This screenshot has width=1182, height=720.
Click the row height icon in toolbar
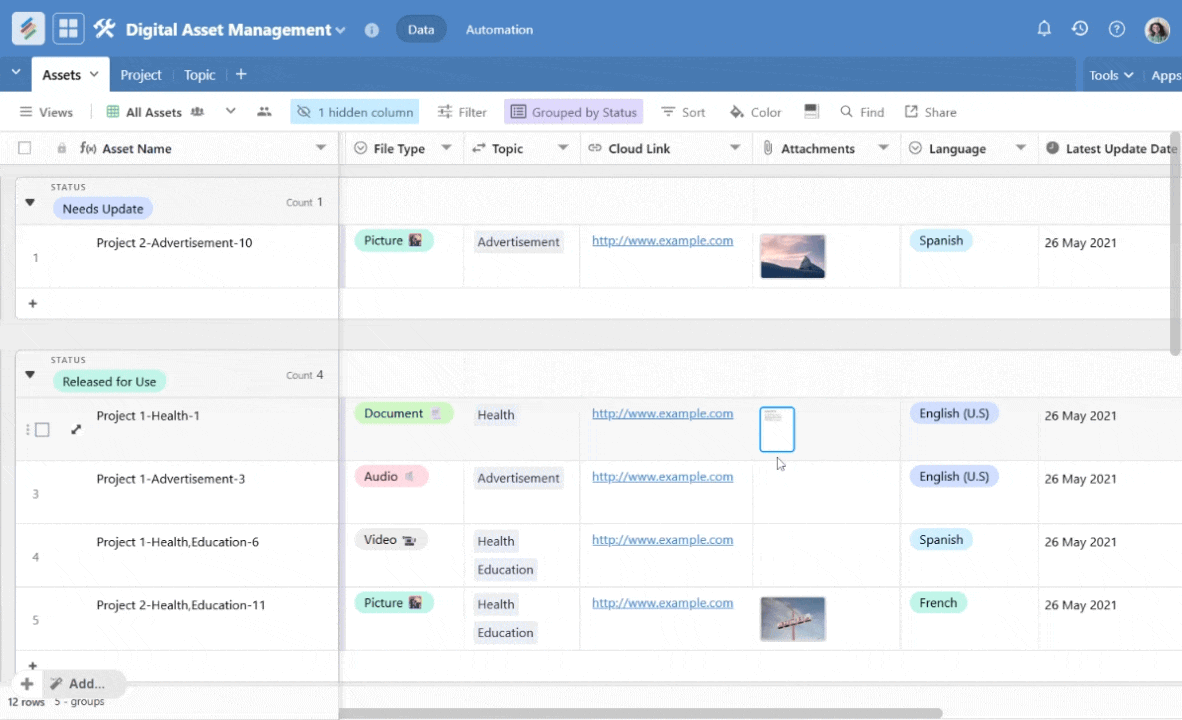(811, 112)
